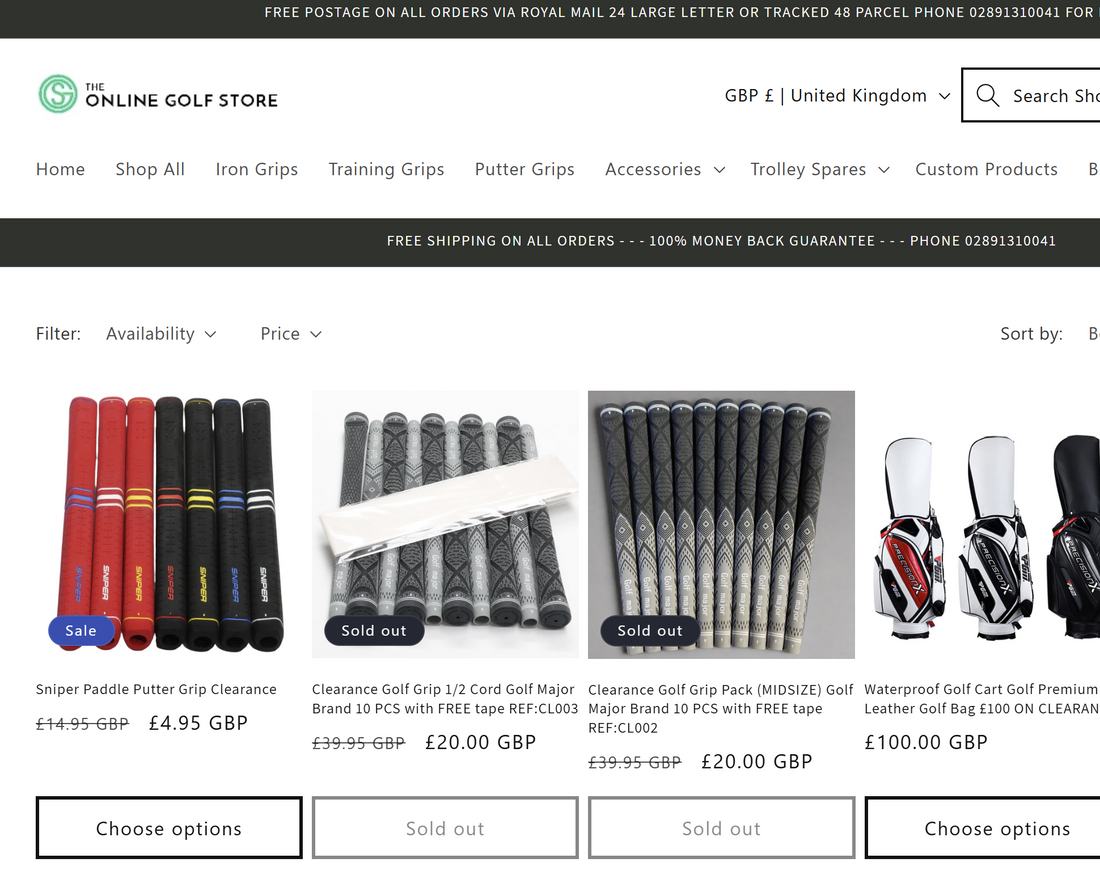Expand the Trolley Spares menu
The height and width of the screenshot is (871, 1100).
pyautogui.click(x=819, y=170)
